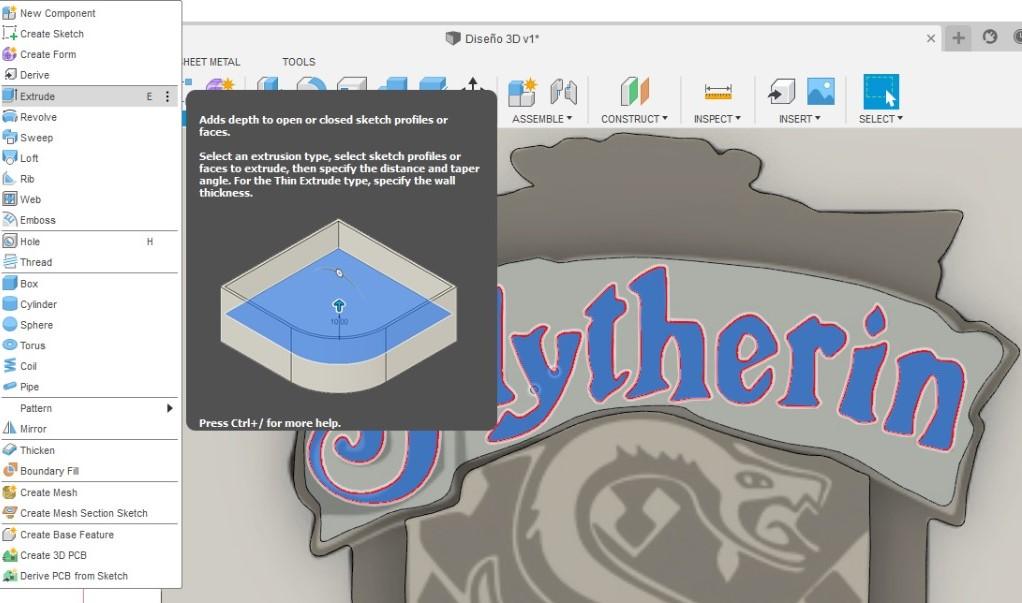Open Extrude's three-dot options button
This screenshot has width=1022, height=603.
168,96
